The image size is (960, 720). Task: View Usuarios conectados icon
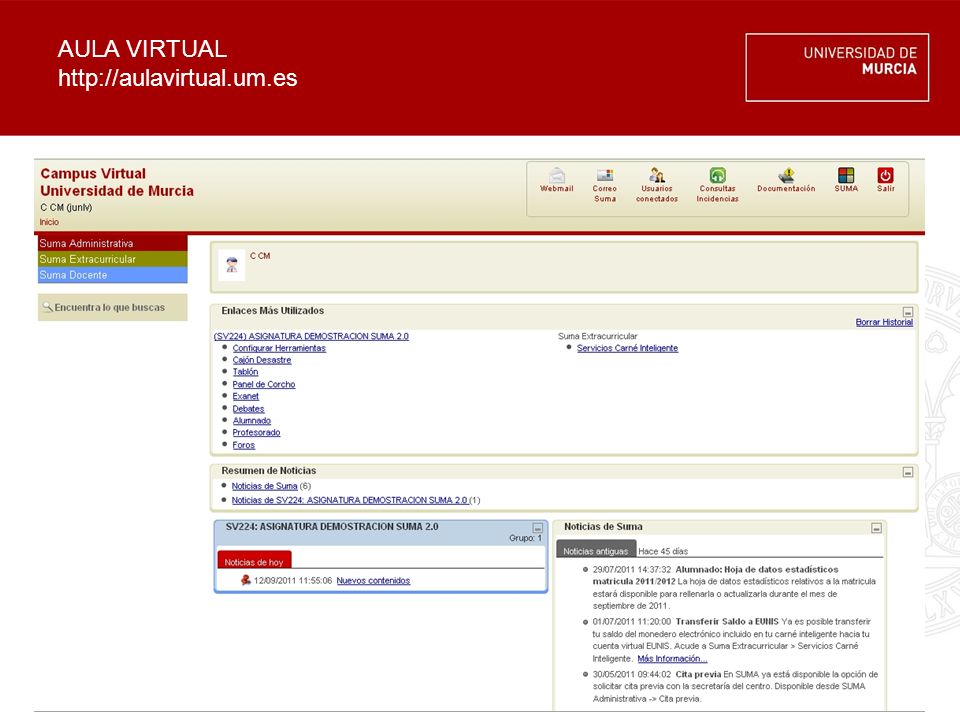(x=657, y=175)
